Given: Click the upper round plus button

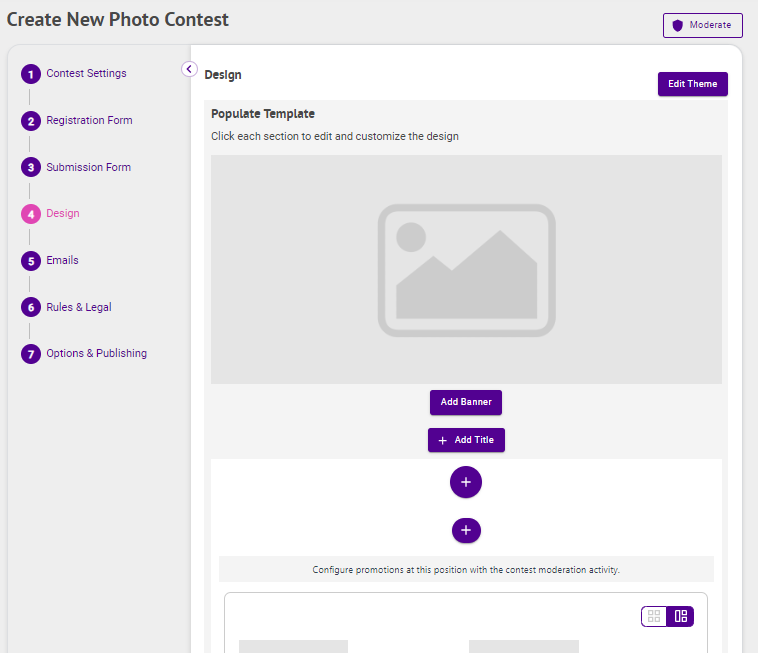Looking at the screenshot, I should pos(466,482).
